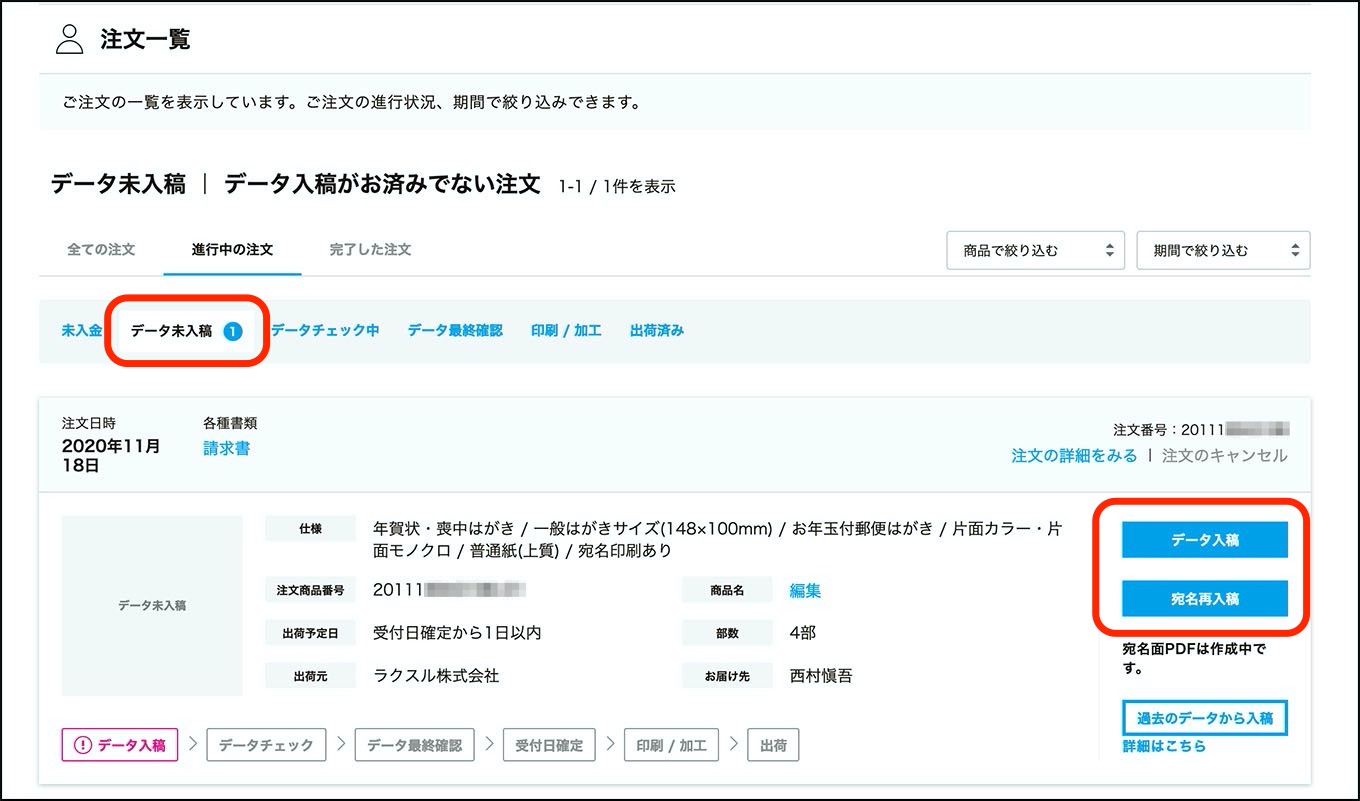Open the 請求書 link
Viewport: 1360px width, 801px height.
[x=227, y=449]
